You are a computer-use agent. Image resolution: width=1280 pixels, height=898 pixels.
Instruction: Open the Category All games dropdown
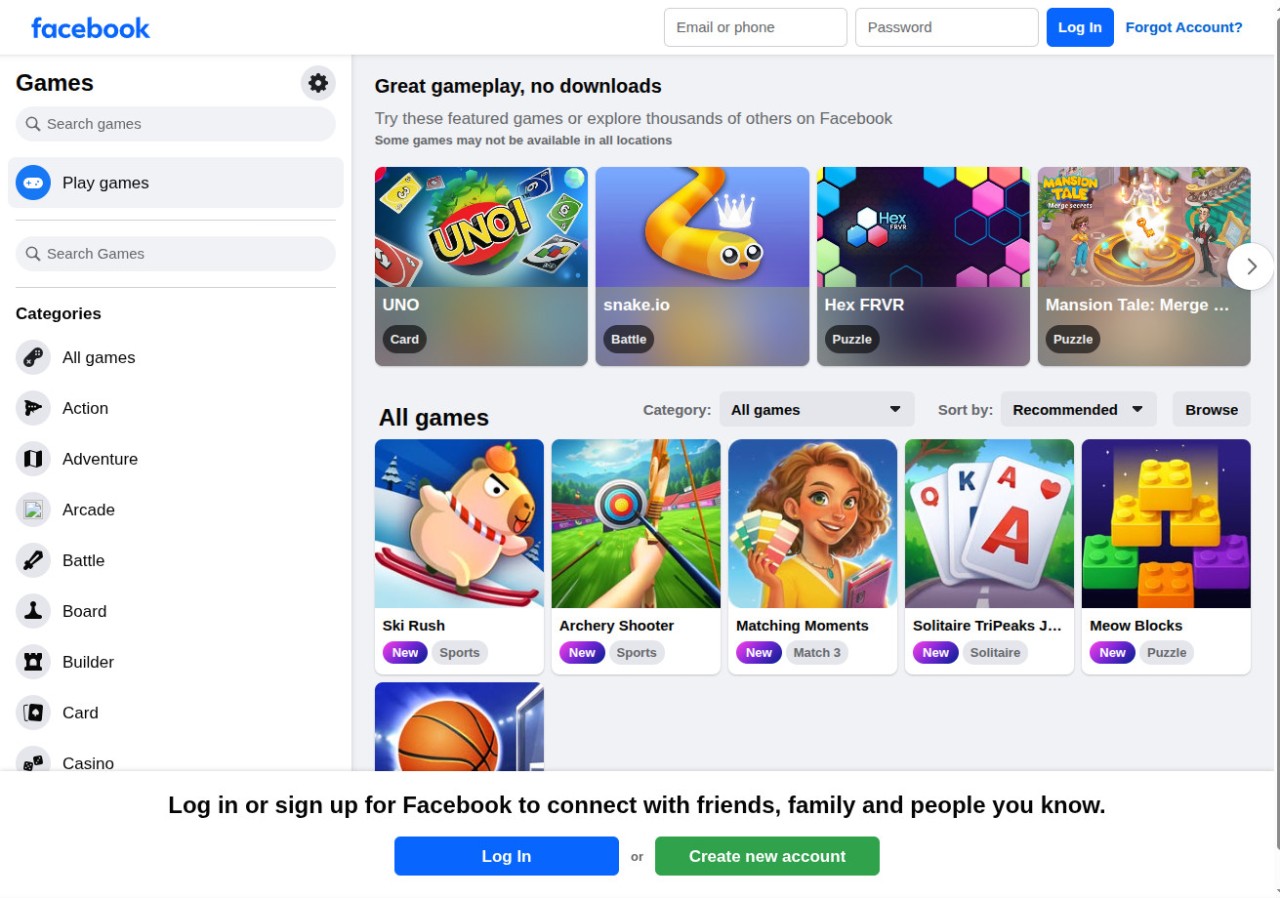(817, 409)
